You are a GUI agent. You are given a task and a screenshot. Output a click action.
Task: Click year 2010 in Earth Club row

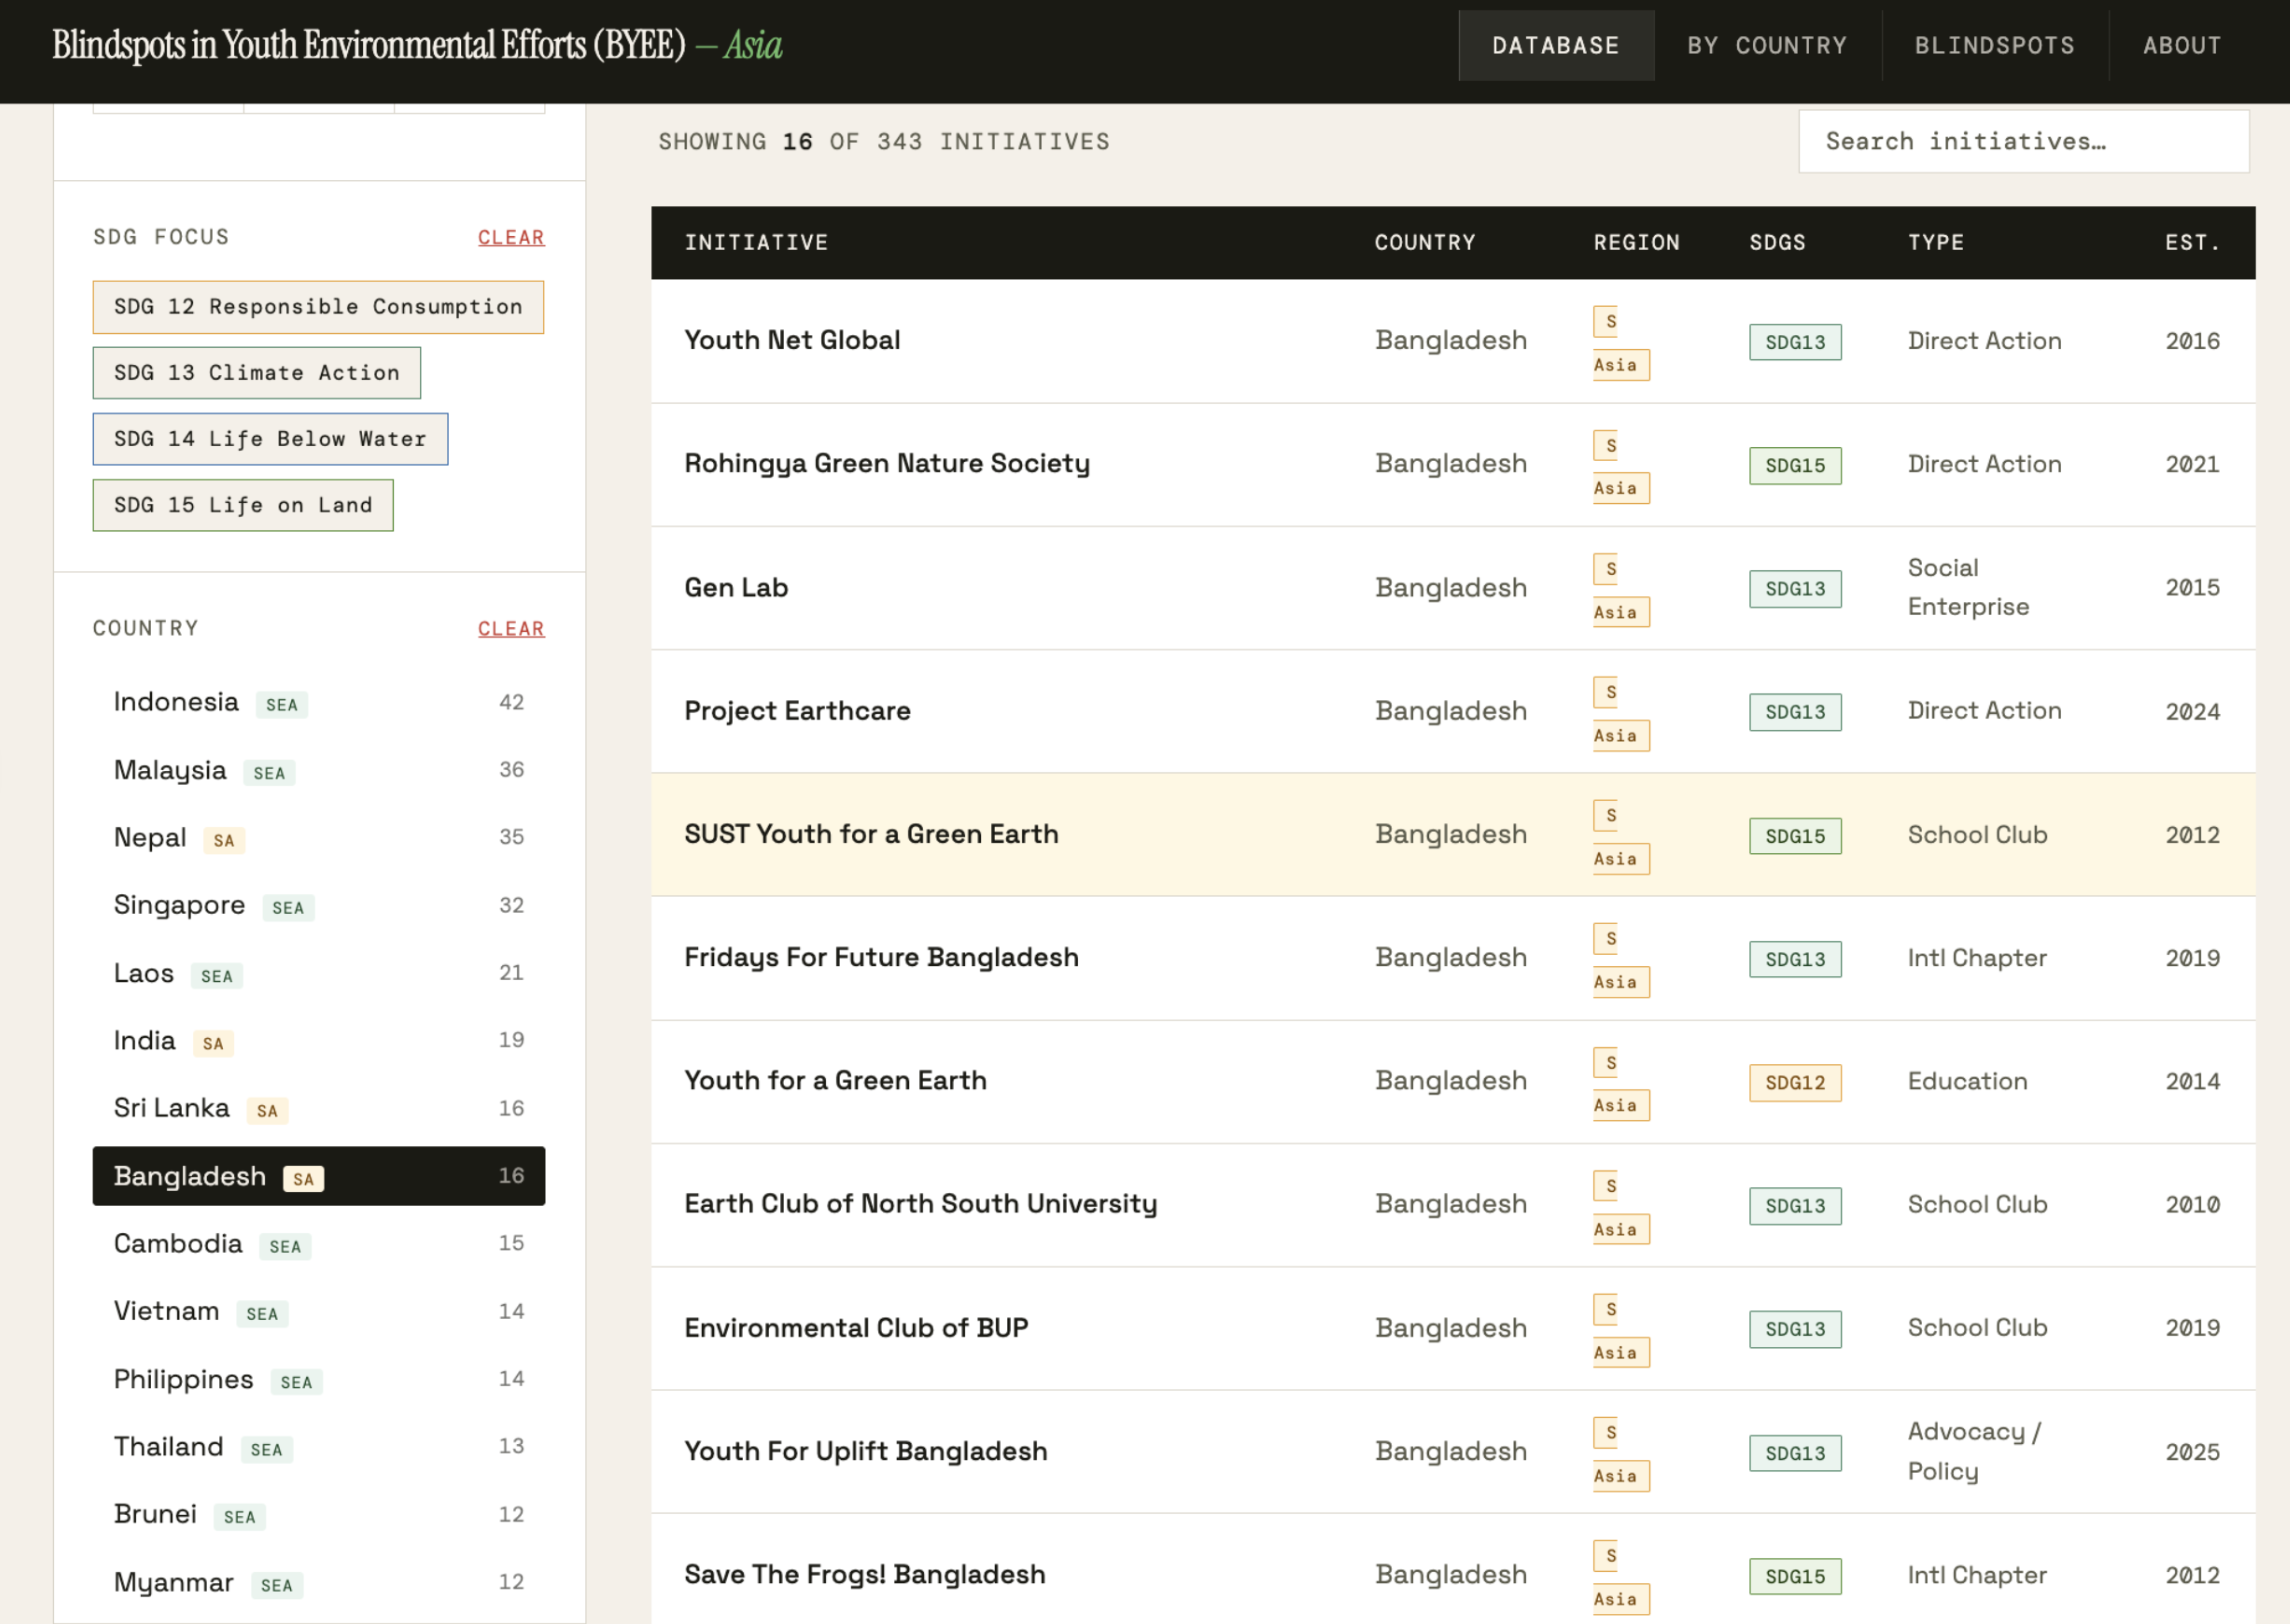[2192, 1205]
